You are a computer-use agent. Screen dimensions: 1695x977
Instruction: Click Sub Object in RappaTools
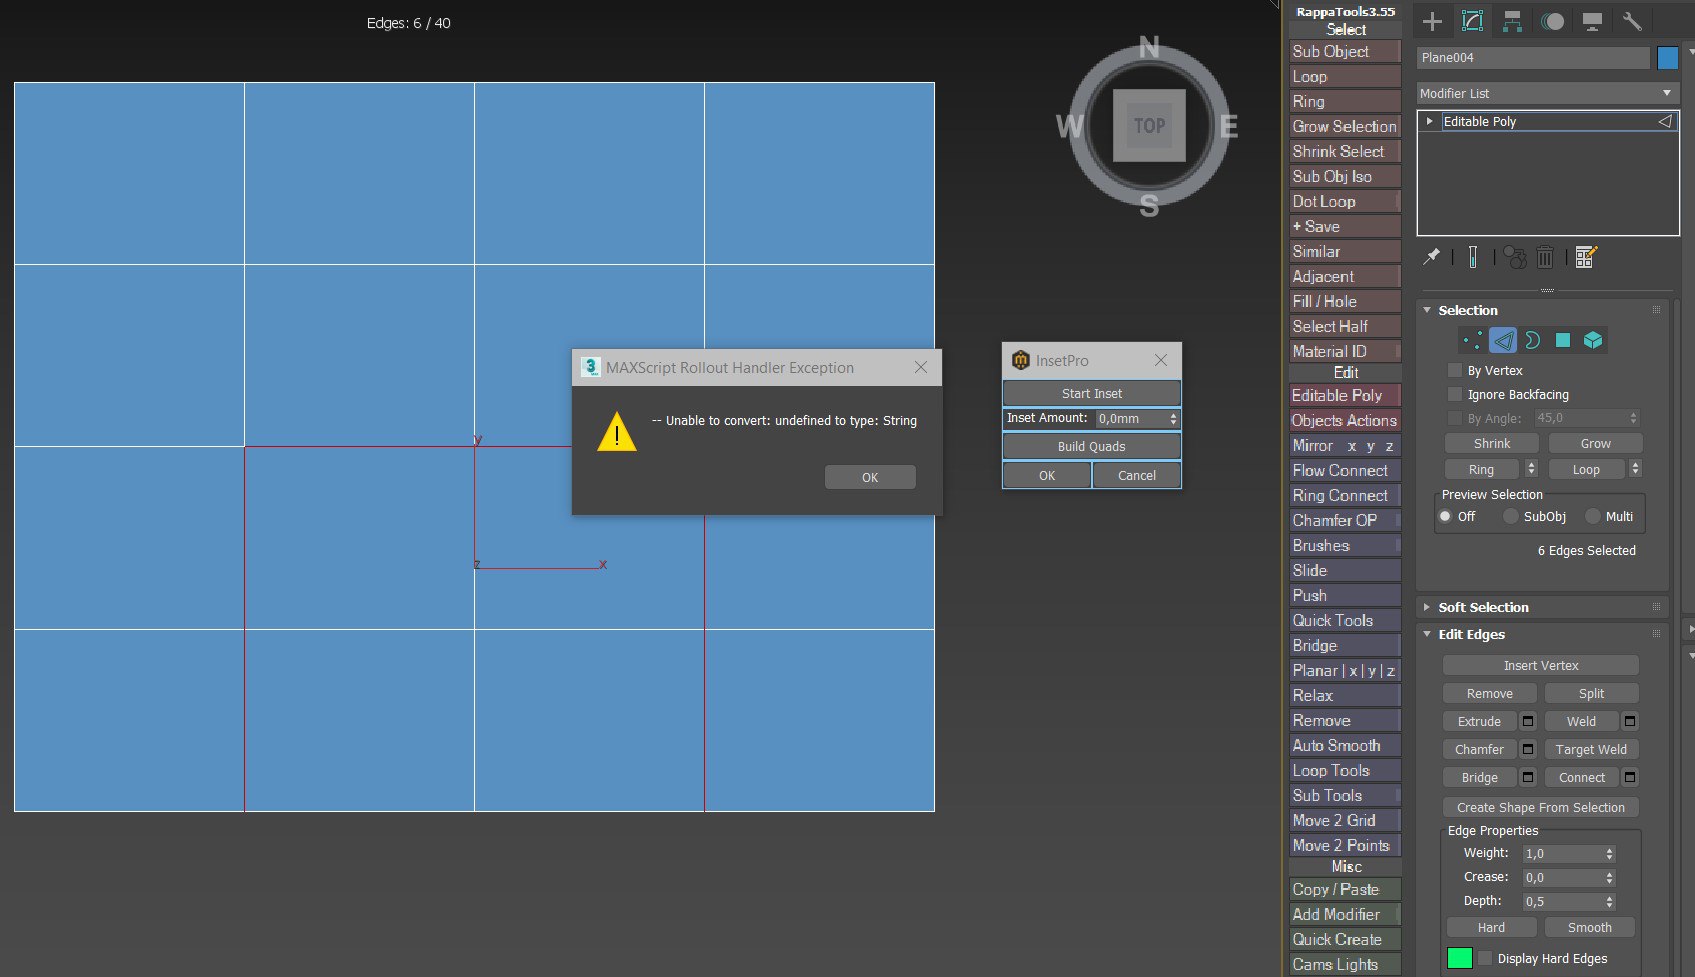(1344, 52)
